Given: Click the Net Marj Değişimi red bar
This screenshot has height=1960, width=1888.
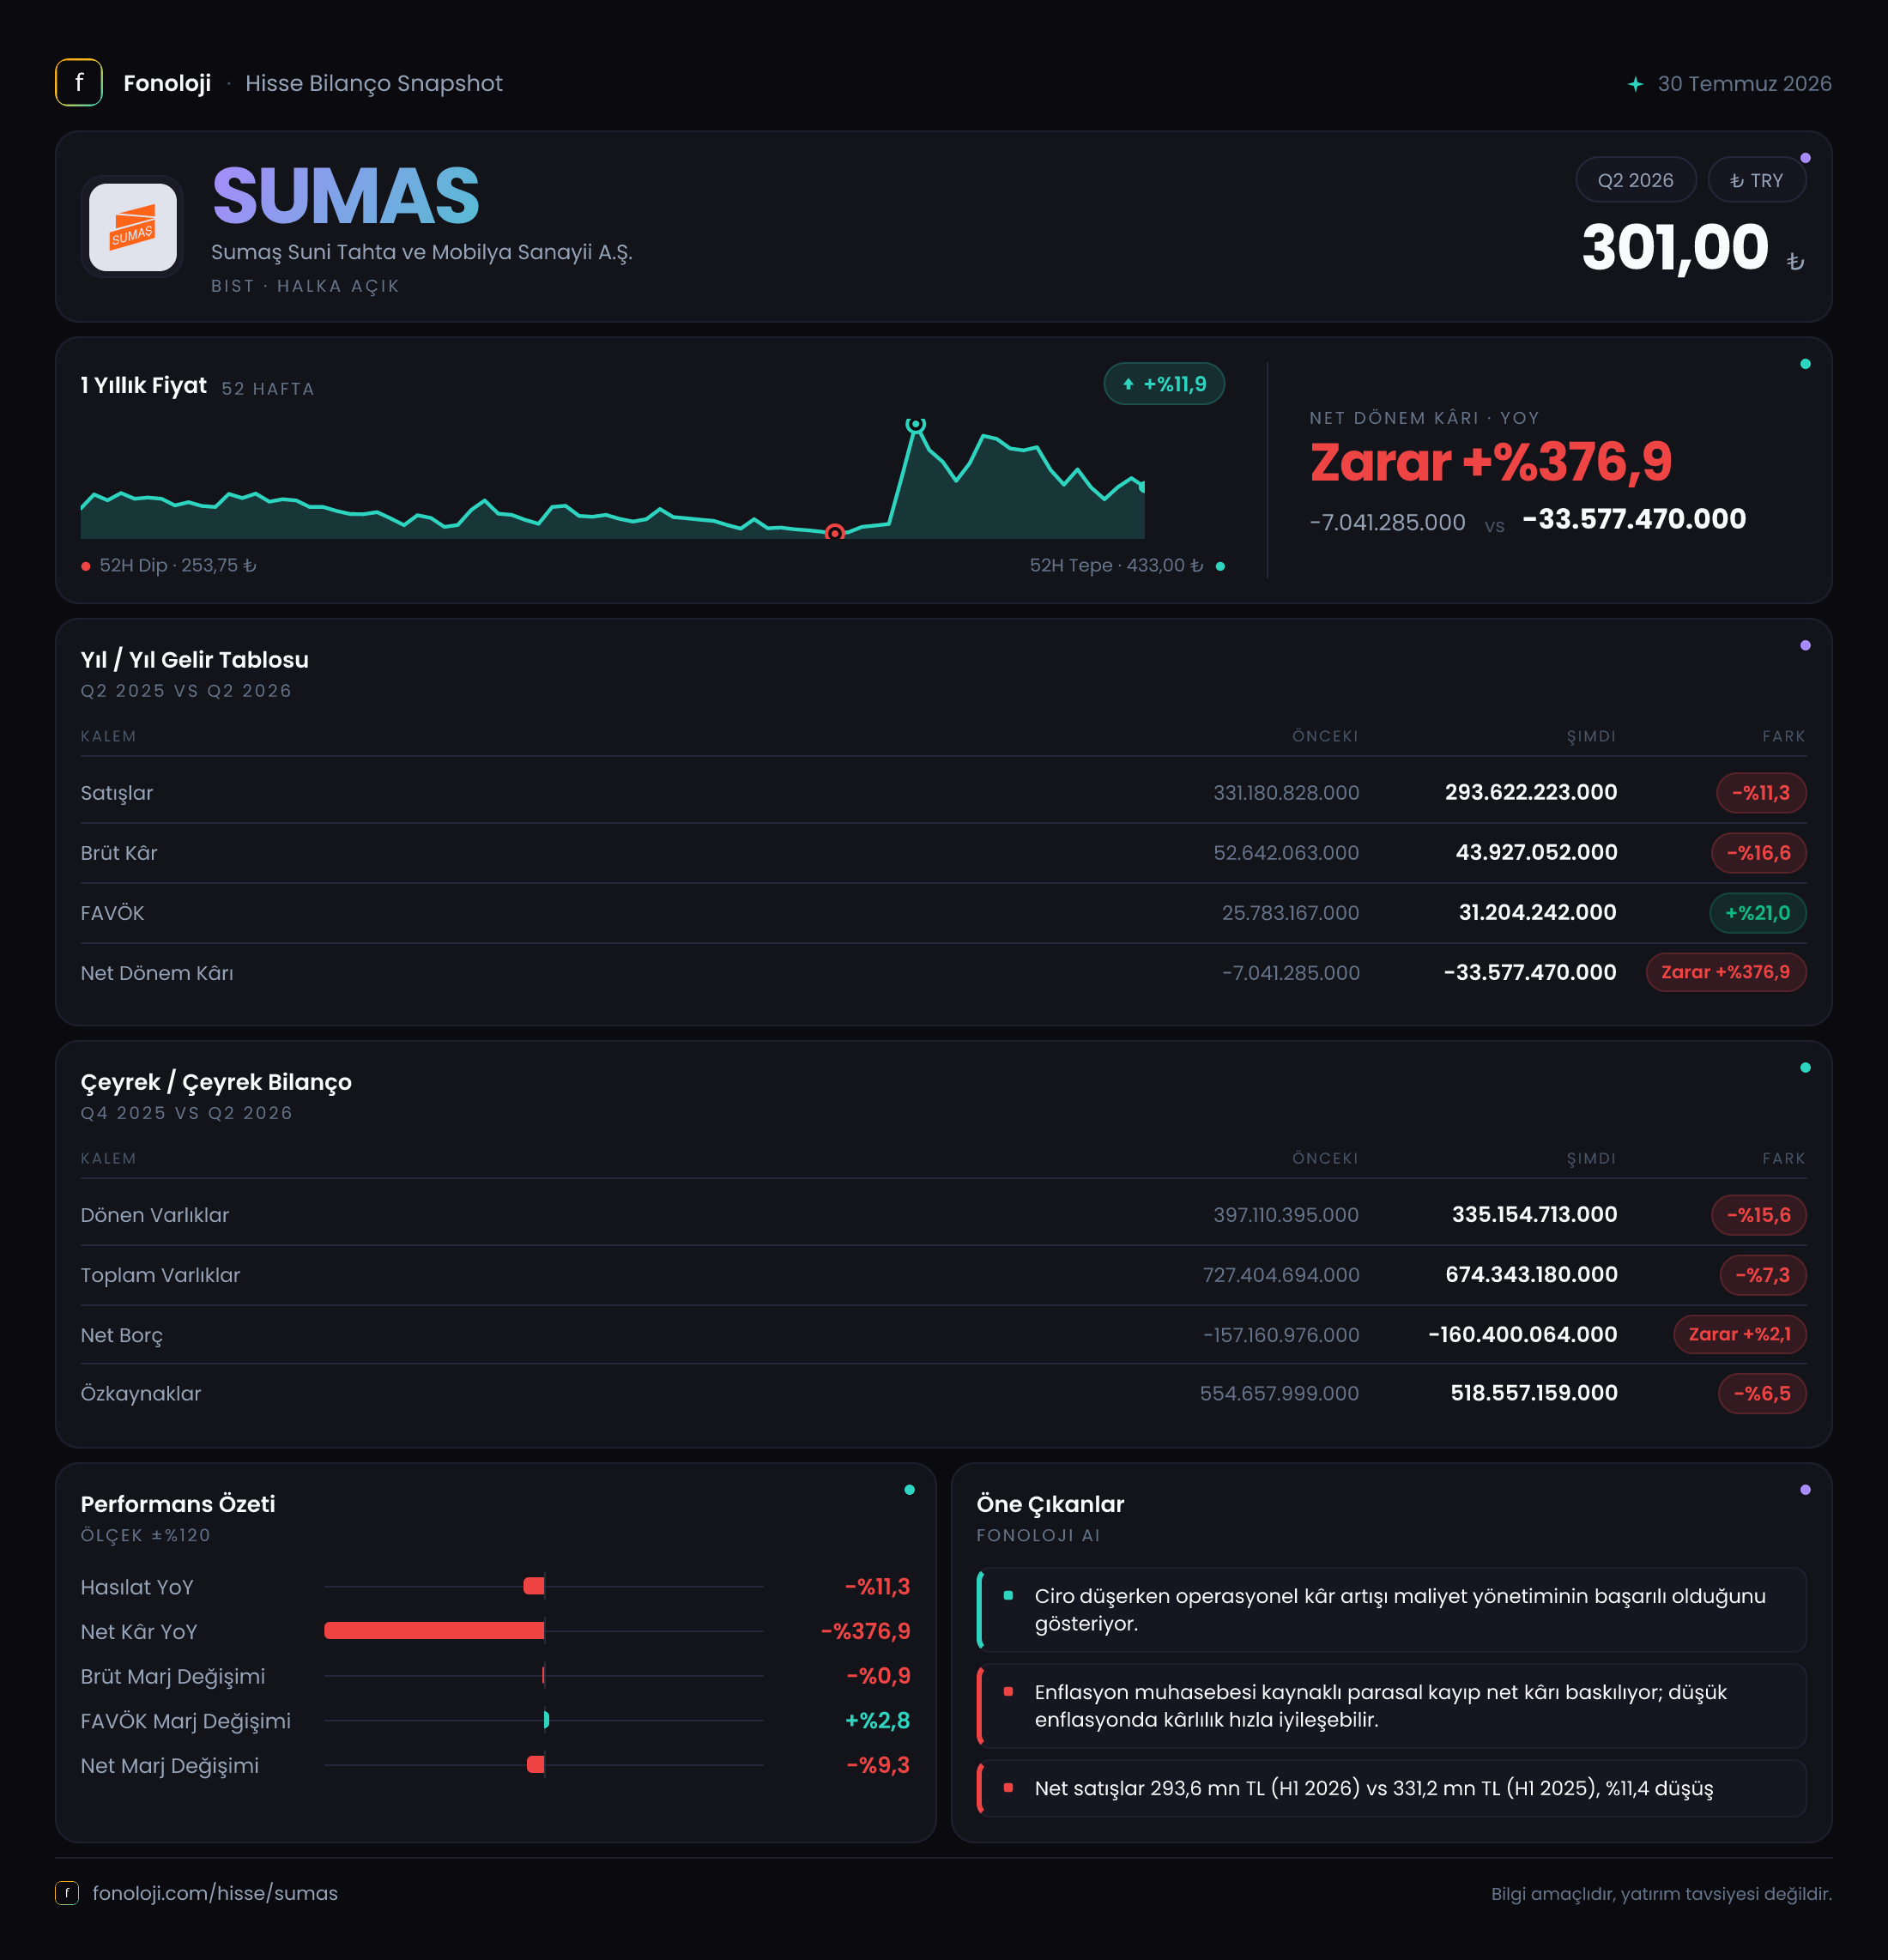Looking at the screenshot, I should click(x=536, y=1765).
